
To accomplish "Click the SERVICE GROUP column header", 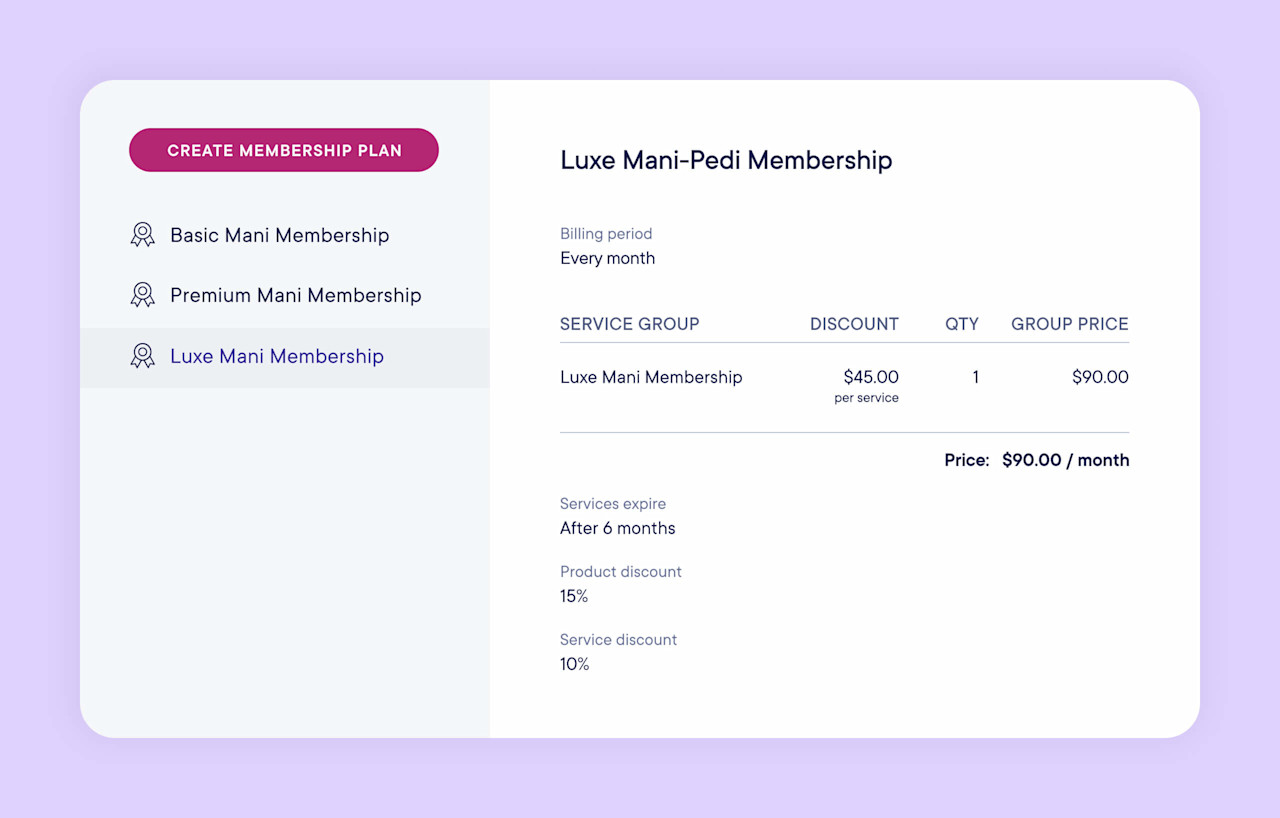I will click(630, 324).
